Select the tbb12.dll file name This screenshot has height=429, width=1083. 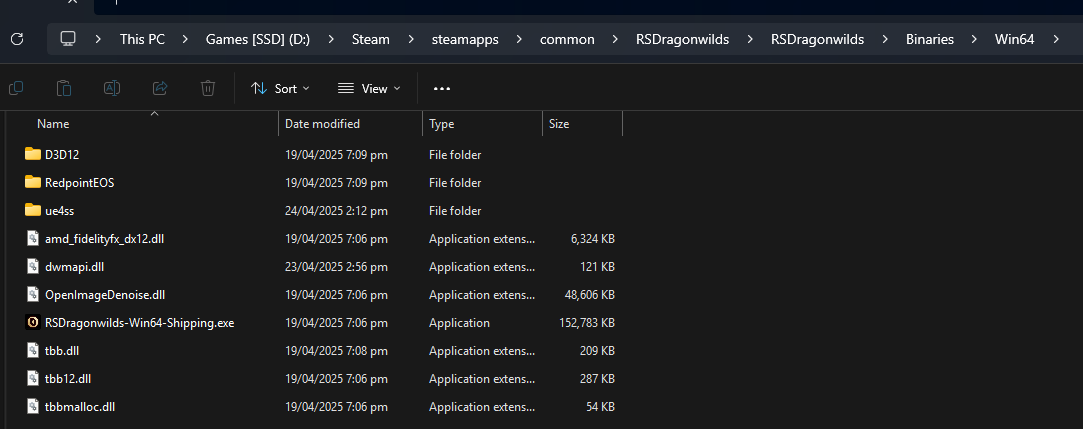point(68,379)
